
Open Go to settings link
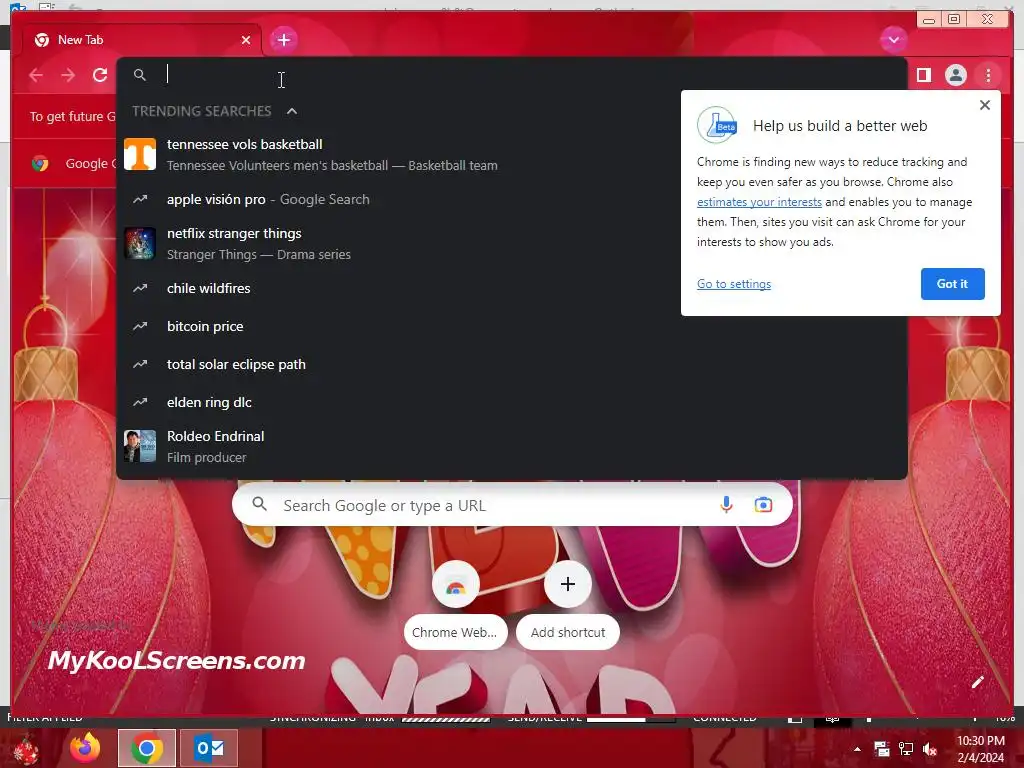coord(733,284)
